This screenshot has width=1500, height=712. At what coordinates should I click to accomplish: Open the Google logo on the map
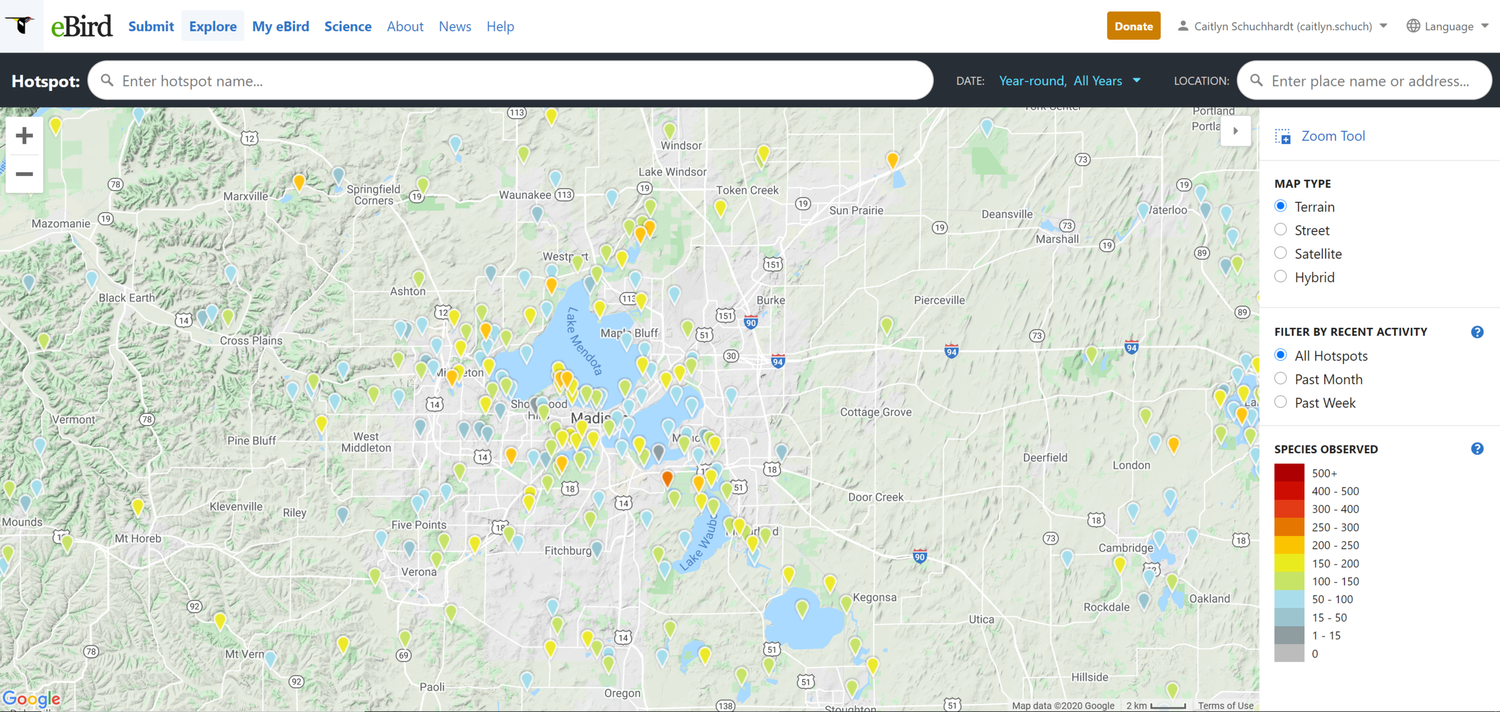[31, 698]
